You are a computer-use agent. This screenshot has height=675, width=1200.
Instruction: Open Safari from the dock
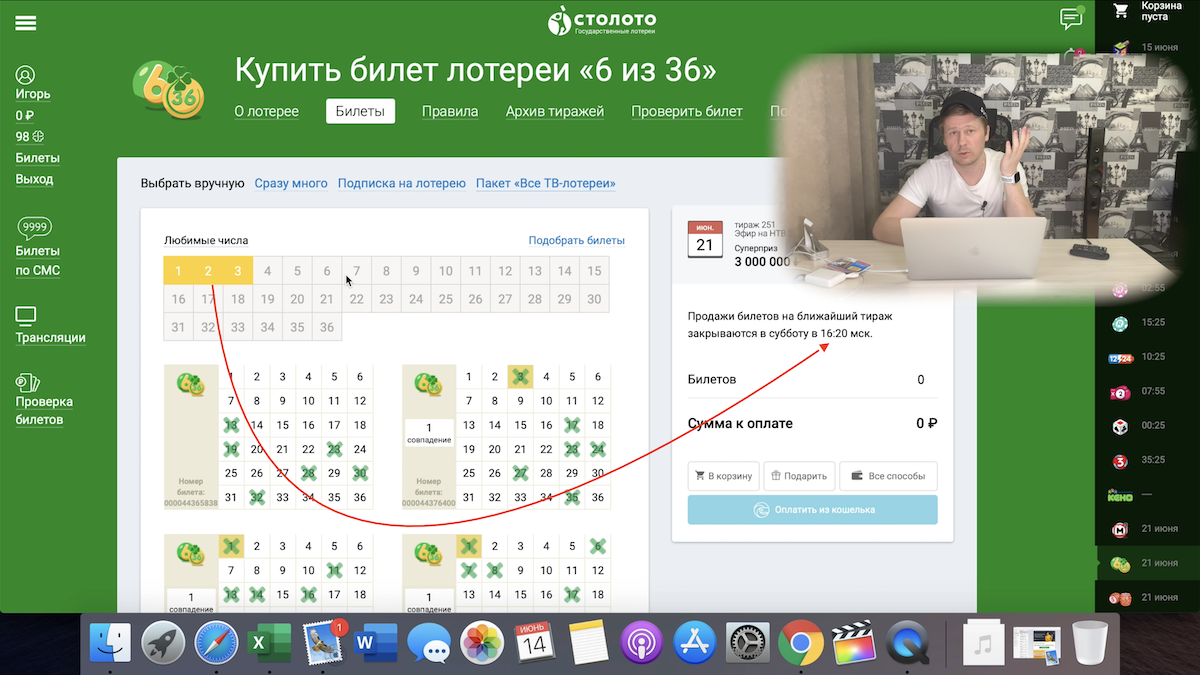(216, 641)
